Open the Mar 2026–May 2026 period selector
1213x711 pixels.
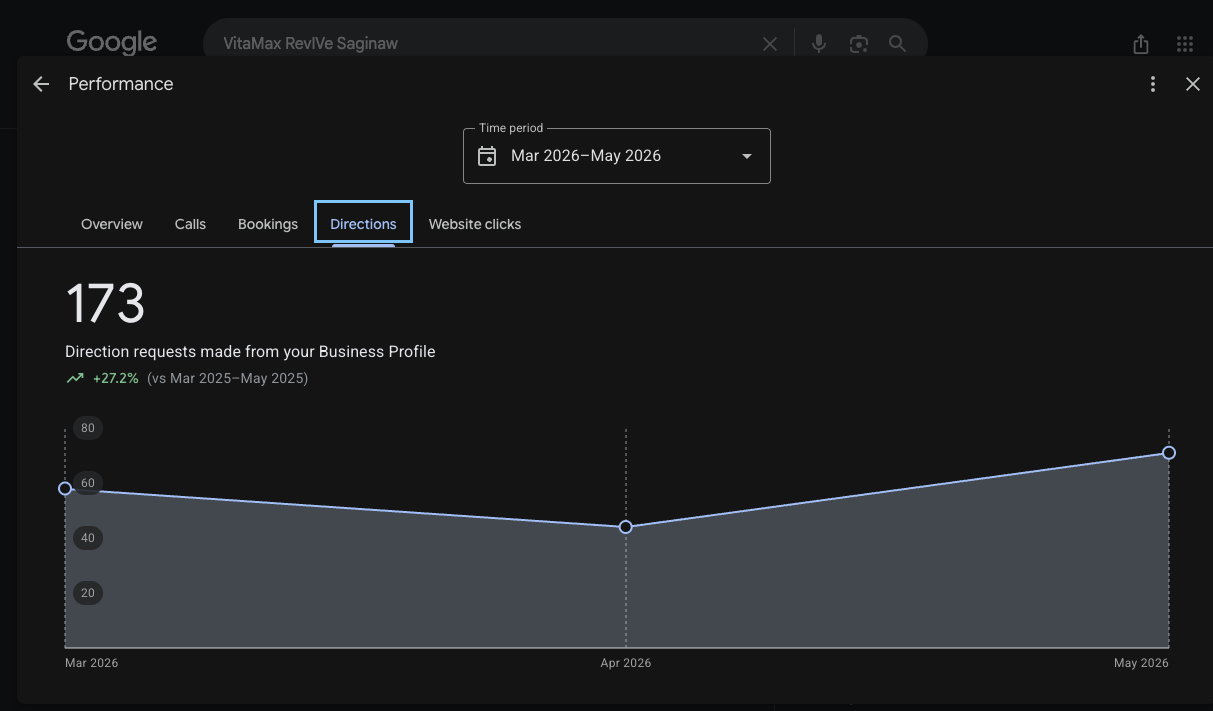point(617,156)
